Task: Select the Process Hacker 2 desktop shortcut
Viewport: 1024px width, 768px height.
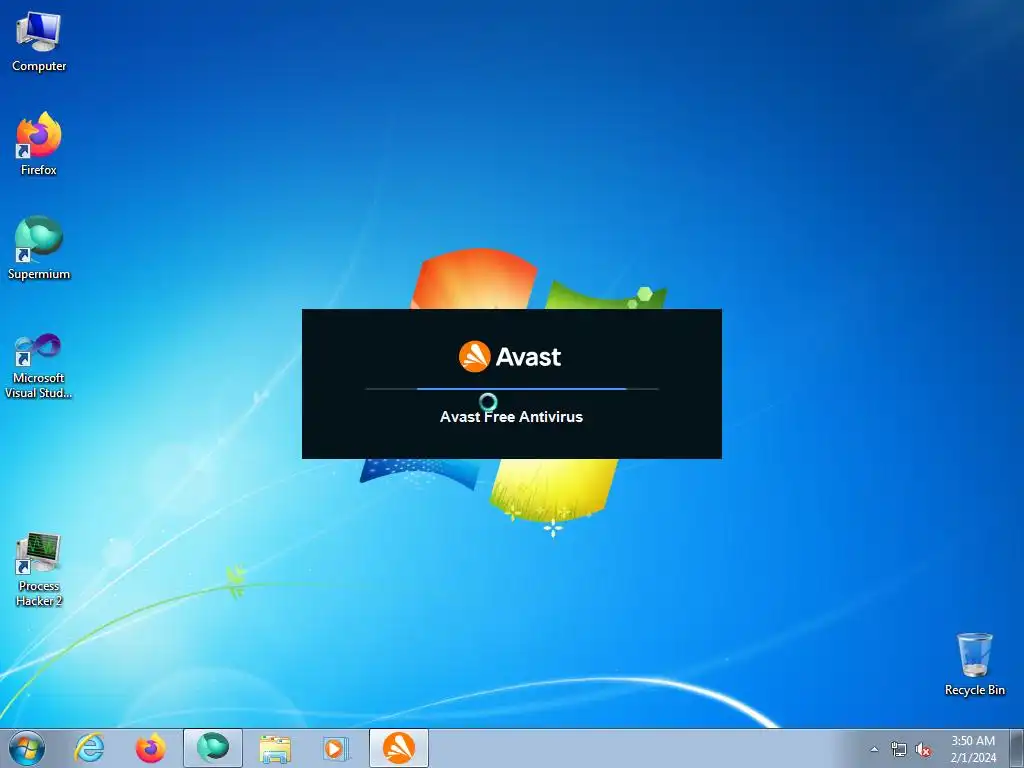Action: click(x=39, y=569)
